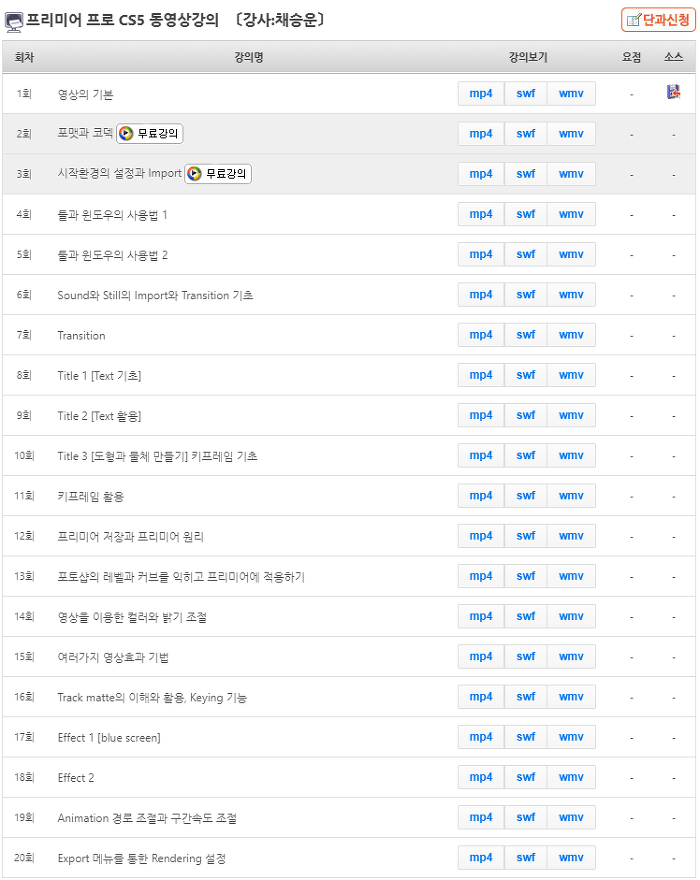Open mp4 for lesson 2 포맷과 코덱
Viewport: 700px width, 880px height.
click(x=481, y=134)
